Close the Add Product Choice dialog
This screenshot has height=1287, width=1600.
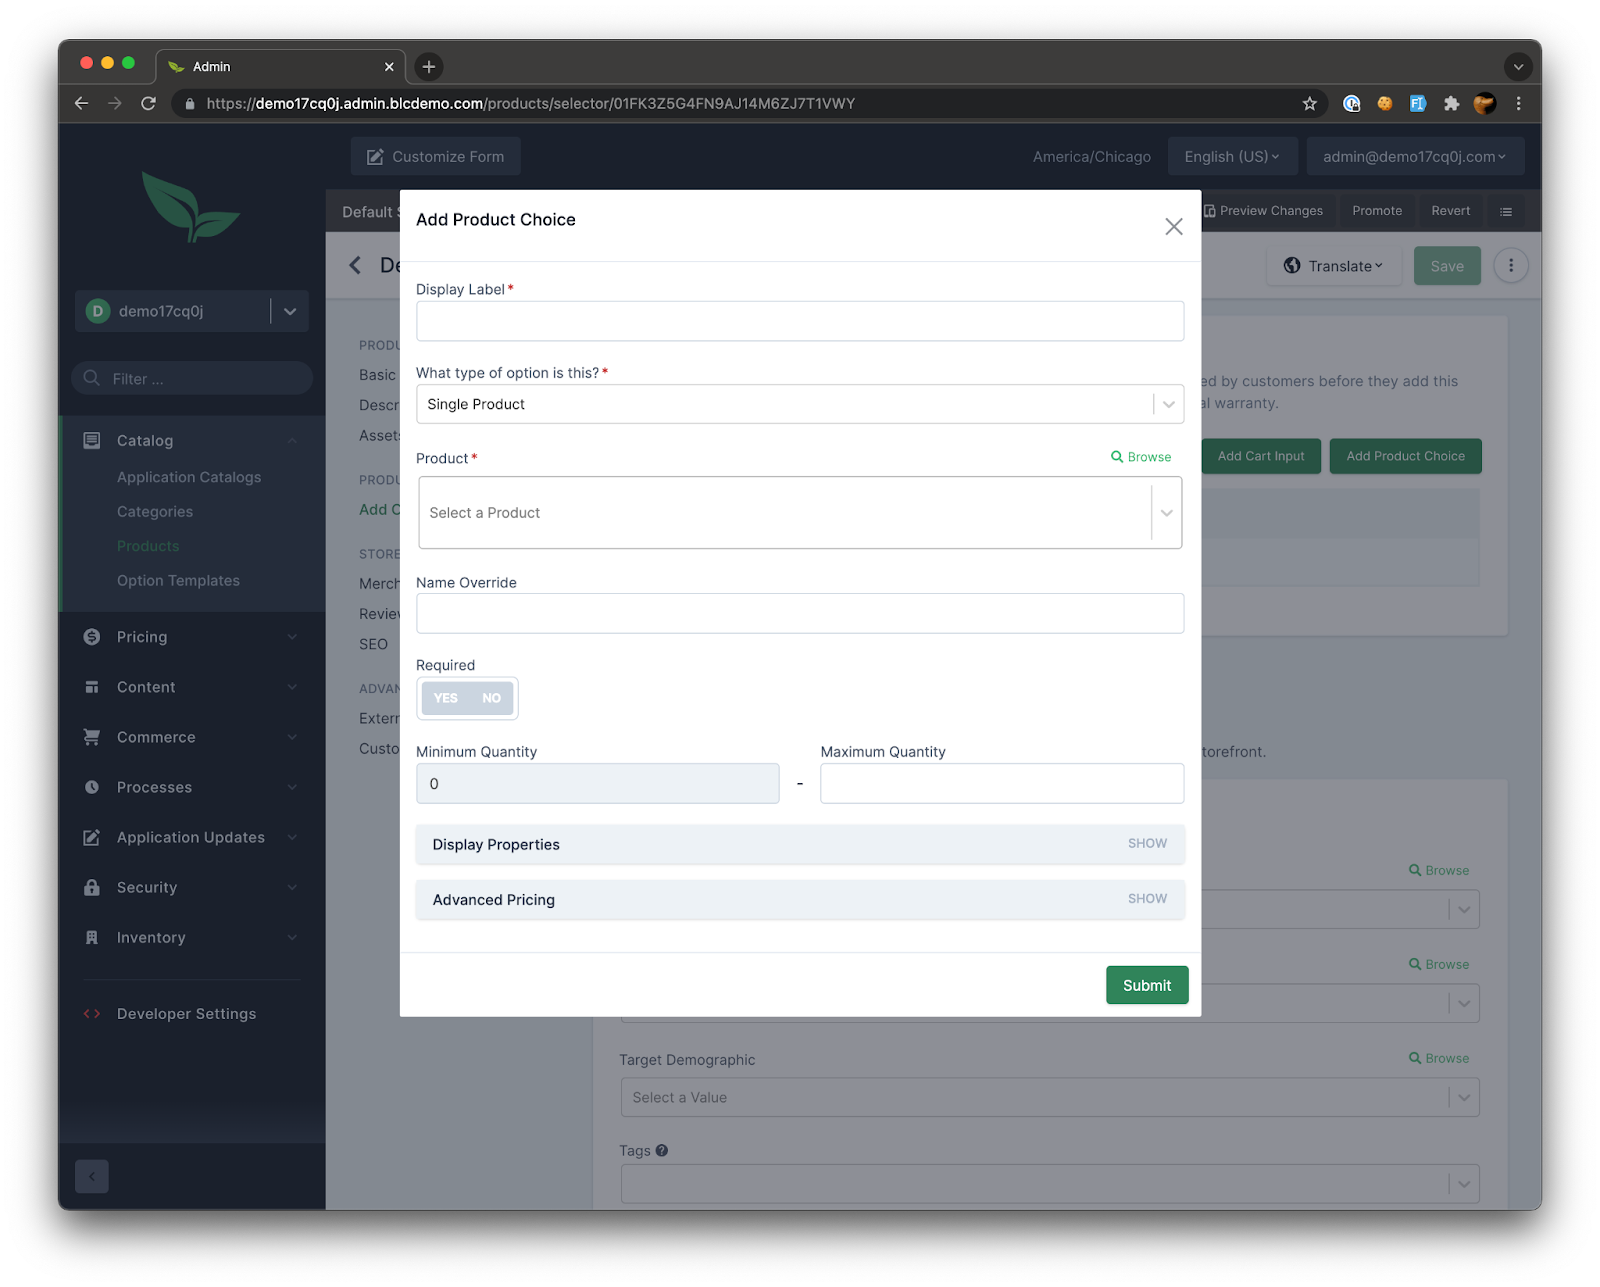(x=1173, y=227)
